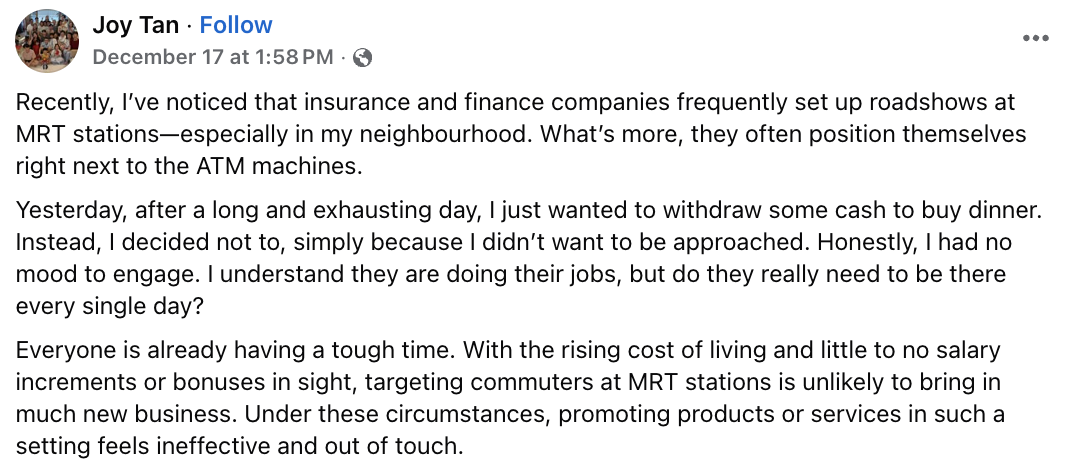The height and width of the screenshot is (474, 1070).
Task: Open Joy Tan's profile picture
Action: pyautogui.click(x=47, y=40)
